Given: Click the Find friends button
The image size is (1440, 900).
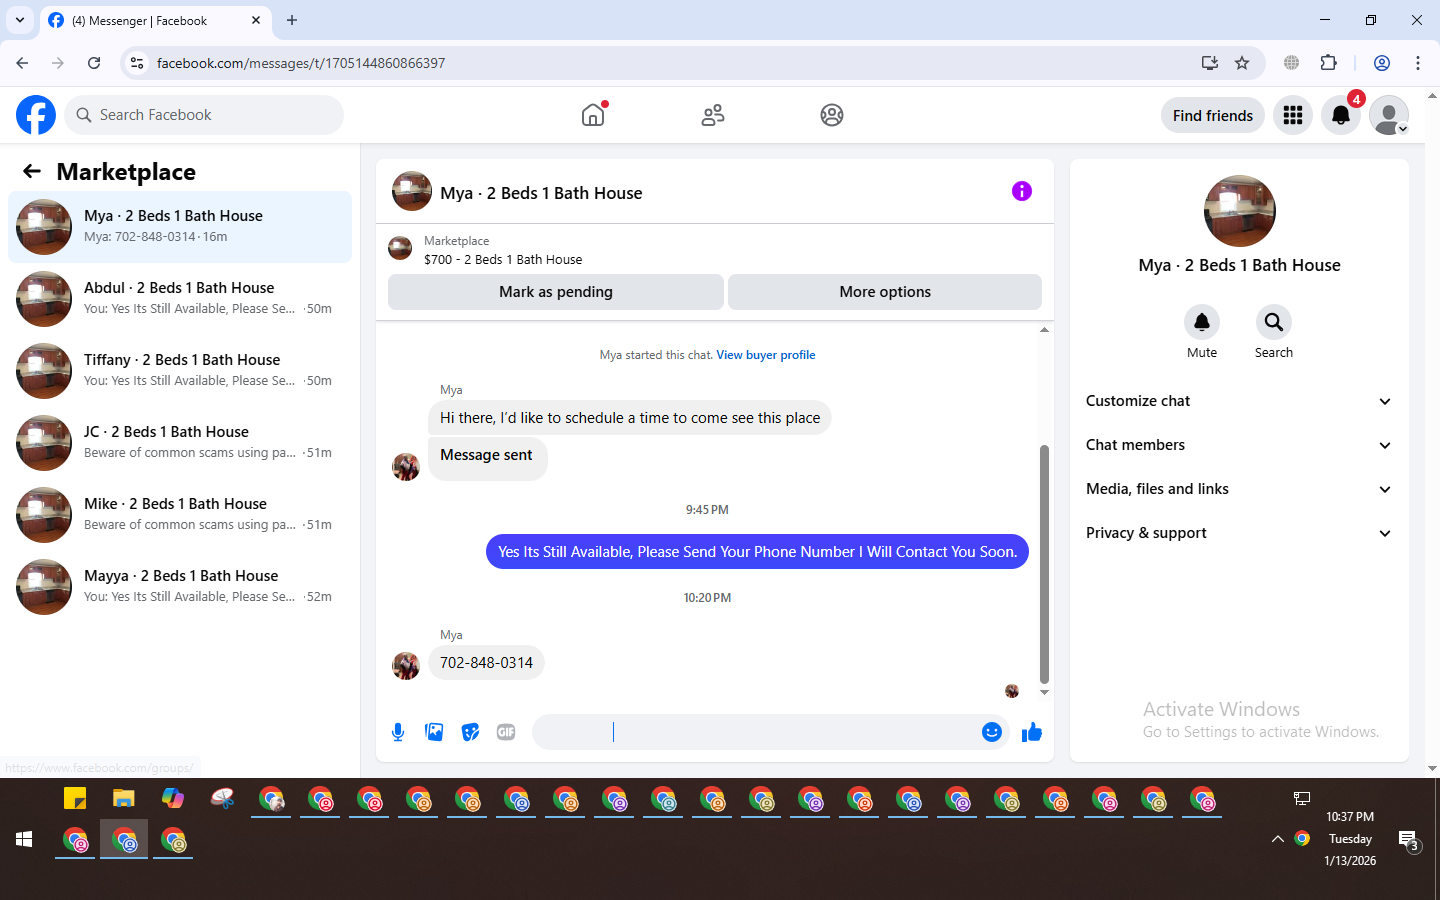Looking at the screenshot, I should [x=1213, y=115].
